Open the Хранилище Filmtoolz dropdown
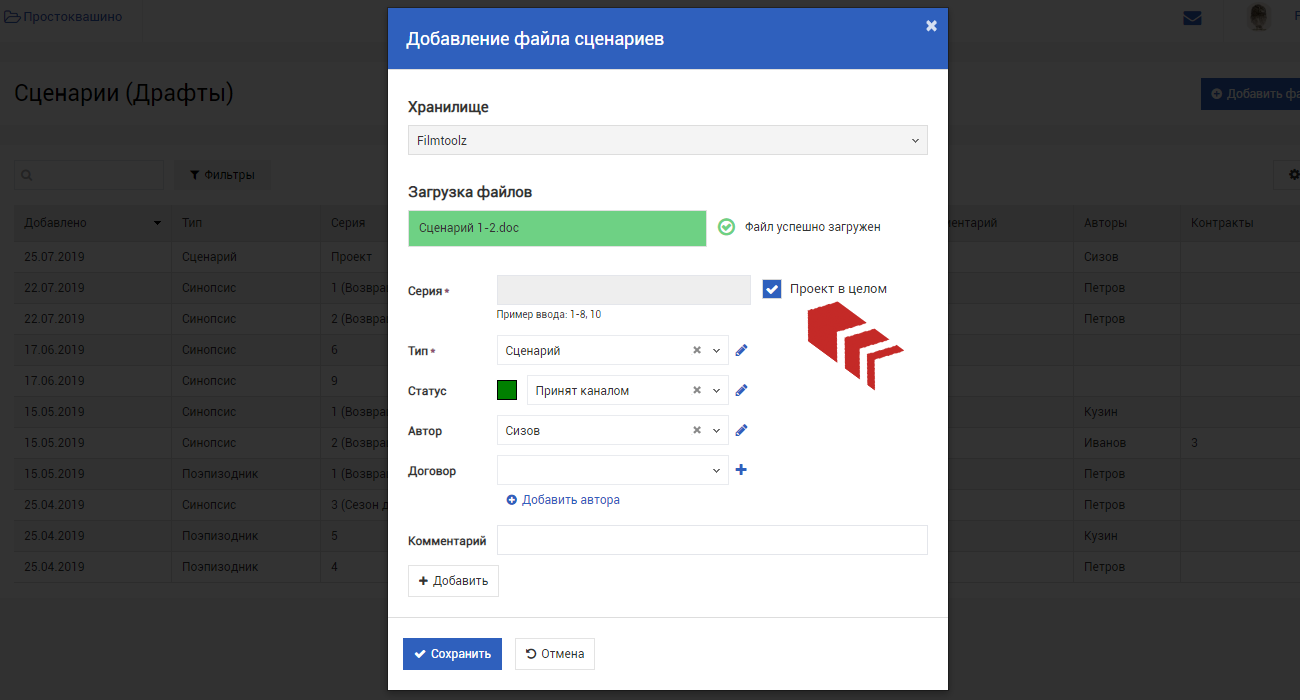 [668, 140]
